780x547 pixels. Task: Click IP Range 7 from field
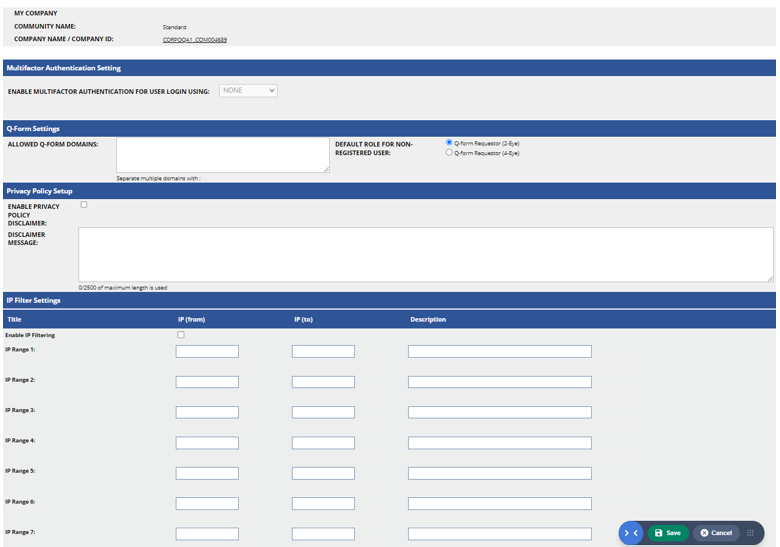pyautogui.click(x=207, y=534)
